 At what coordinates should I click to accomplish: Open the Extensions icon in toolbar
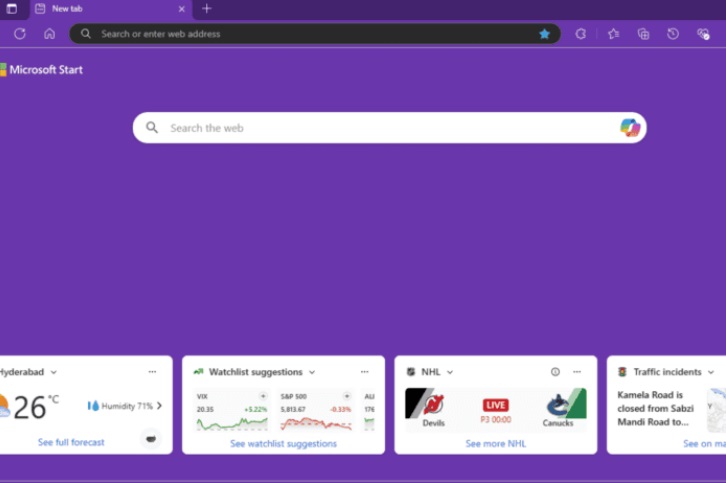pyautogui.click(x=581, y=33)
